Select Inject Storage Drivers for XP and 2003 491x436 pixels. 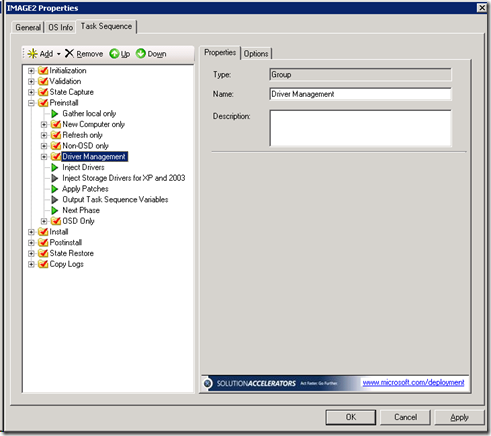coord(124,178)
